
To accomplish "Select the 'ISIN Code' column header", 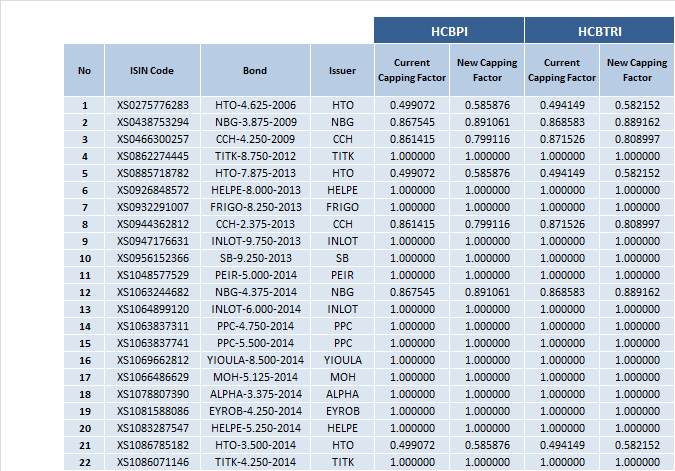I will coord(152,70).
